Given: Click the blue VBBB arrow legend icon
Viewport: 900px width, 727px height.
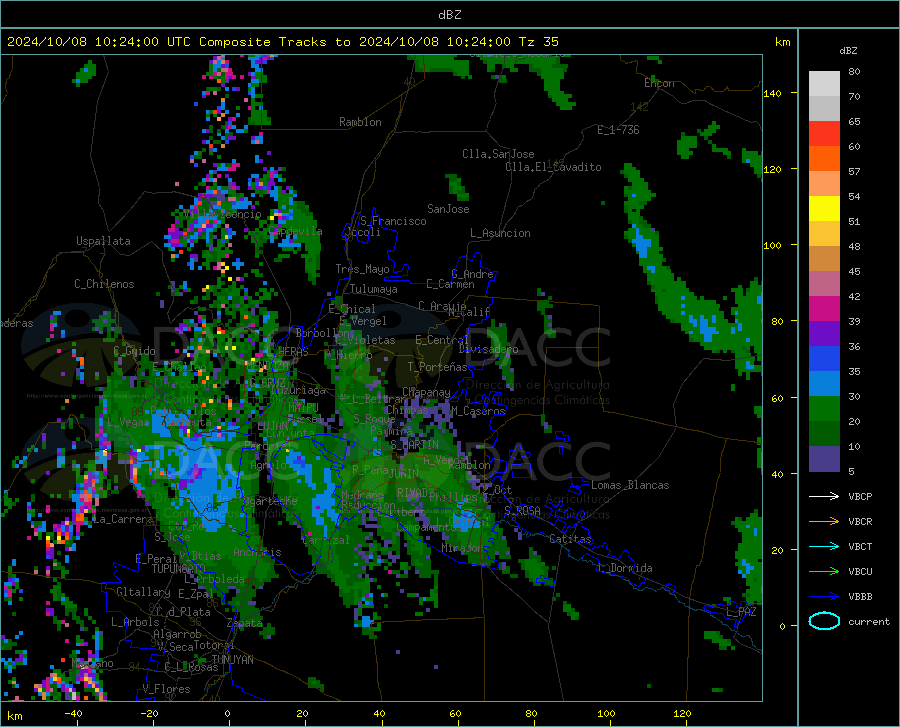Looking at the screenshot, I should tap(824, 596).
